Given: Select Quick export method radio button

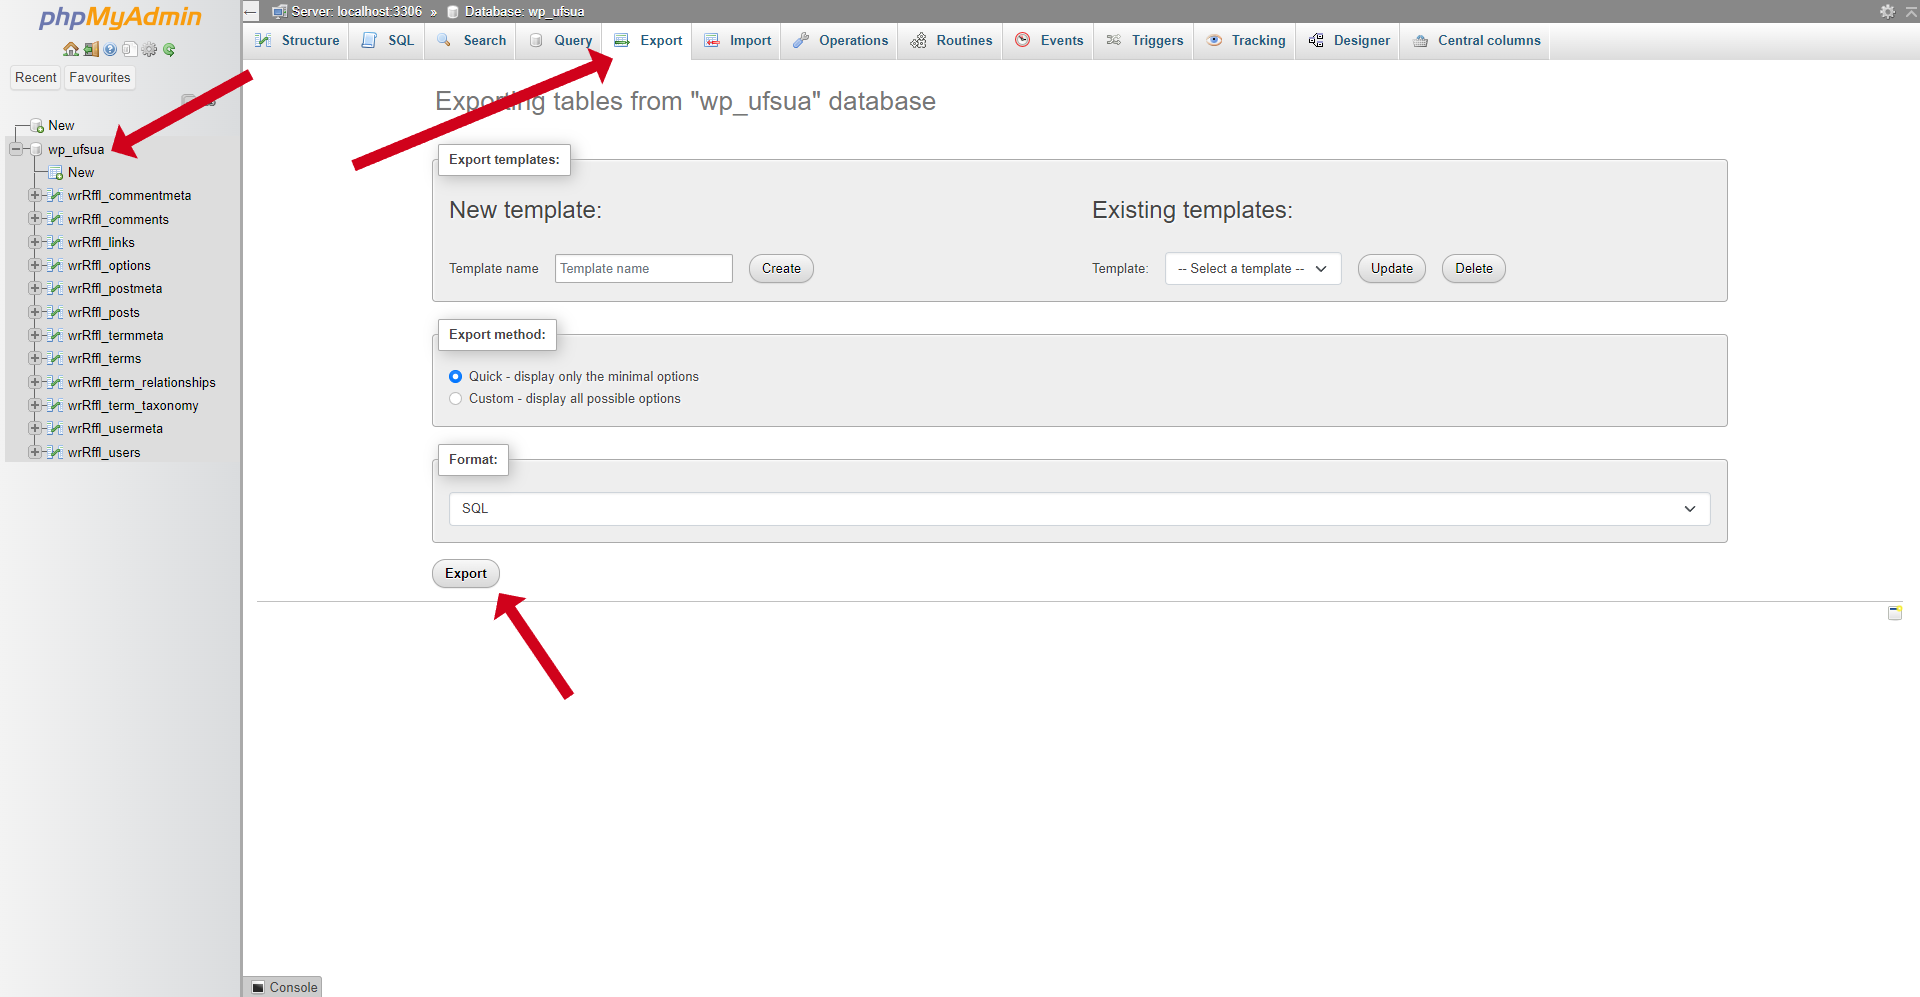Looking at the screenshot, I should 456,377.
